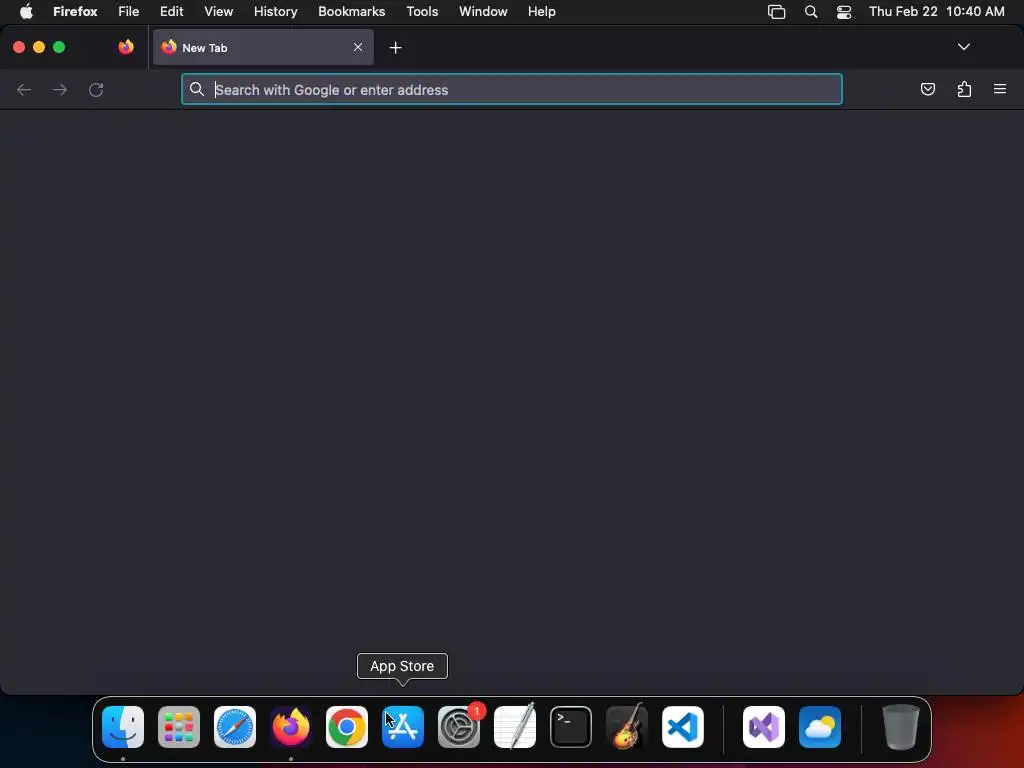
Task: Open the Bookmarks menu
Action: (351, 12)
